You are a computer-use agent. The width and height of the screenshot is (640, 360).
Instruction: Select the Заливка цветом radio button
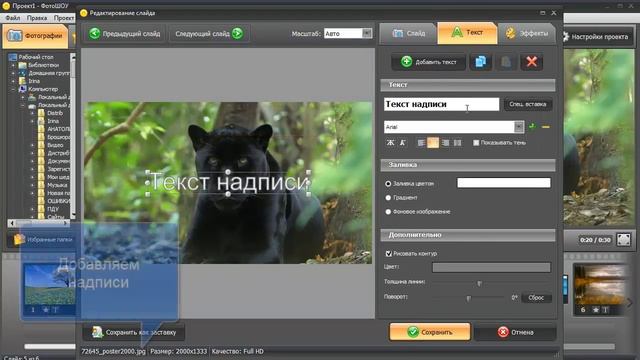(x=388, y=184)
